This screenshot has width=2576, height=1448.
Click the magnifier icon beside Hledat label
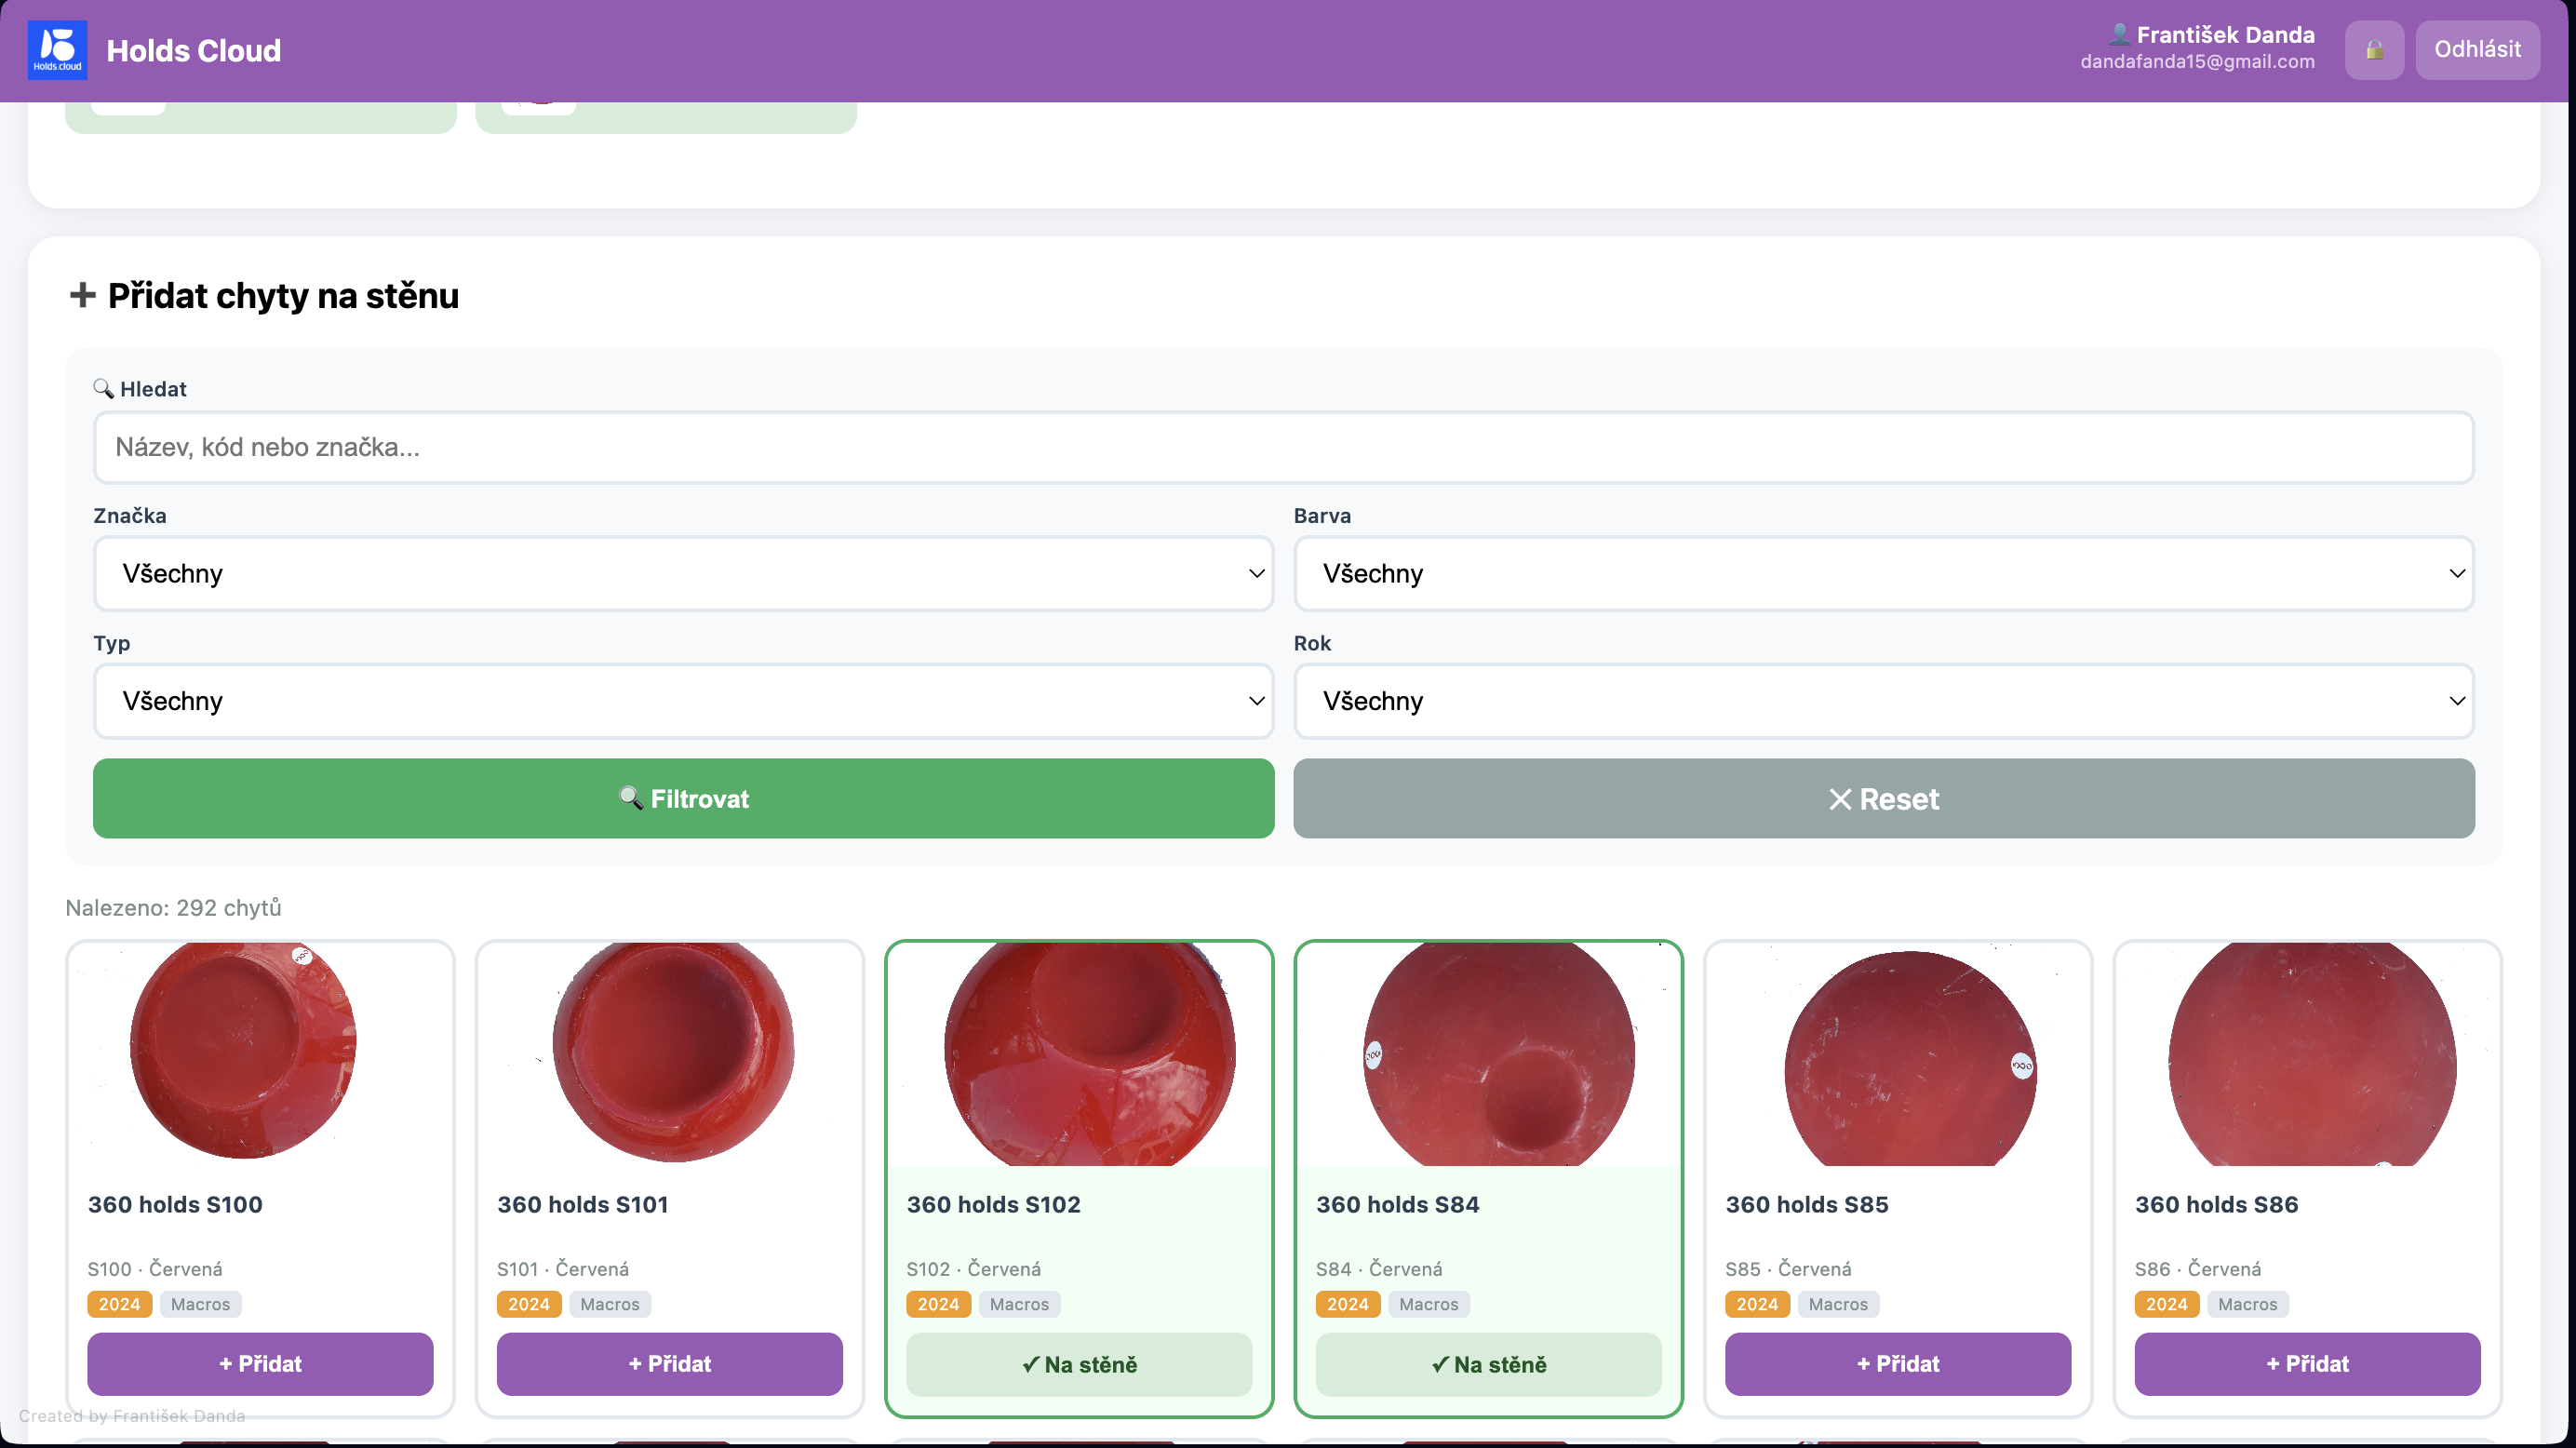pos(103,388)
